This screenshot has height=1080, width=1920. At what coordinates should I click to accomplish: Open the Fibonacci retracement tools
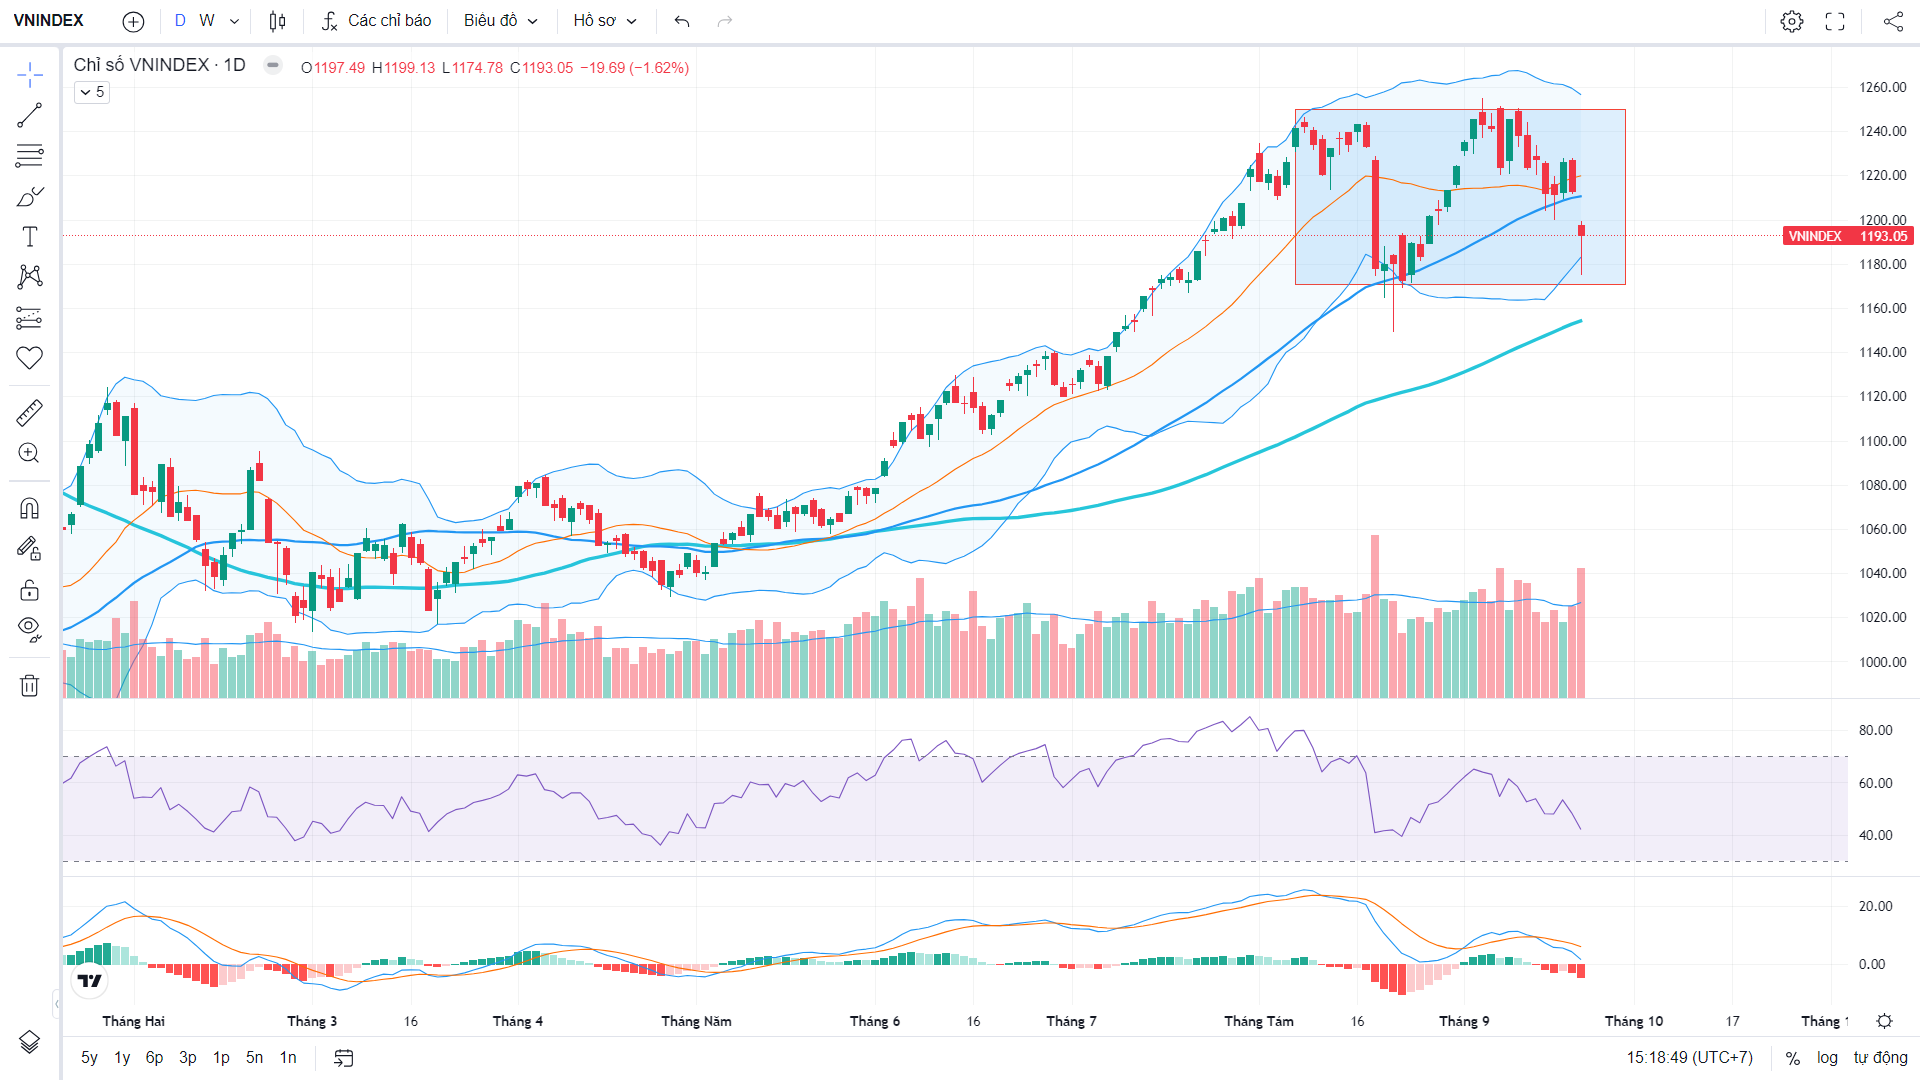[x=30, y=155]
